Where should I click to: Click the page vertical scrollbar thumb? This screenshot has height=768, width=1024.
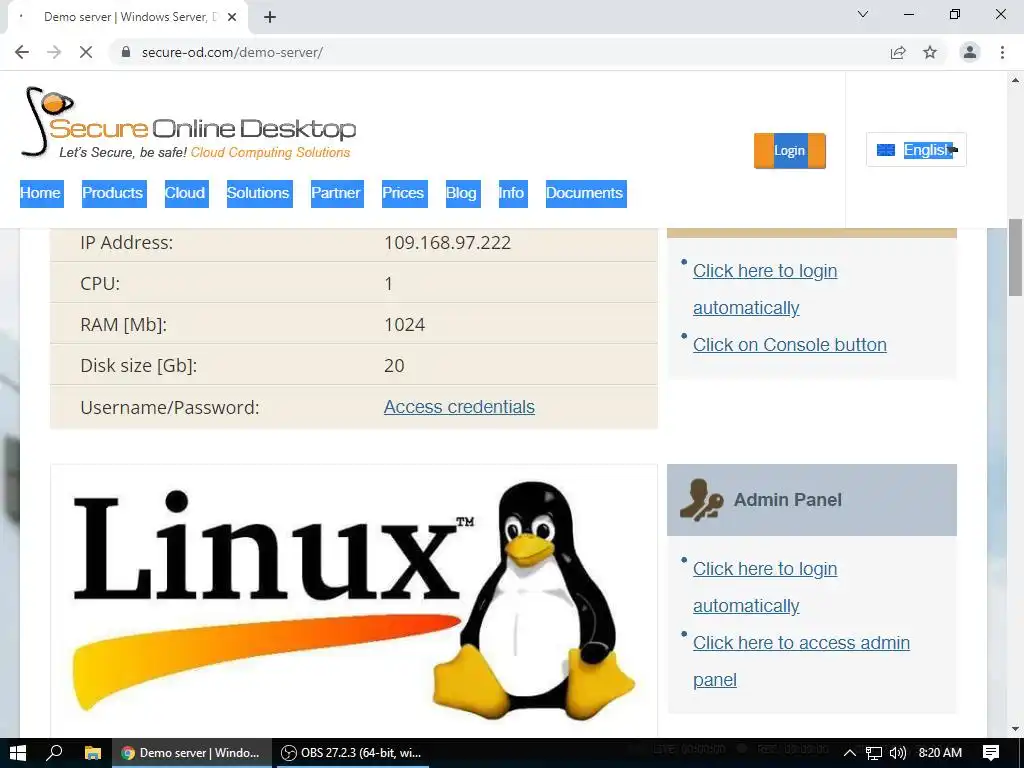click(1016, 257)
